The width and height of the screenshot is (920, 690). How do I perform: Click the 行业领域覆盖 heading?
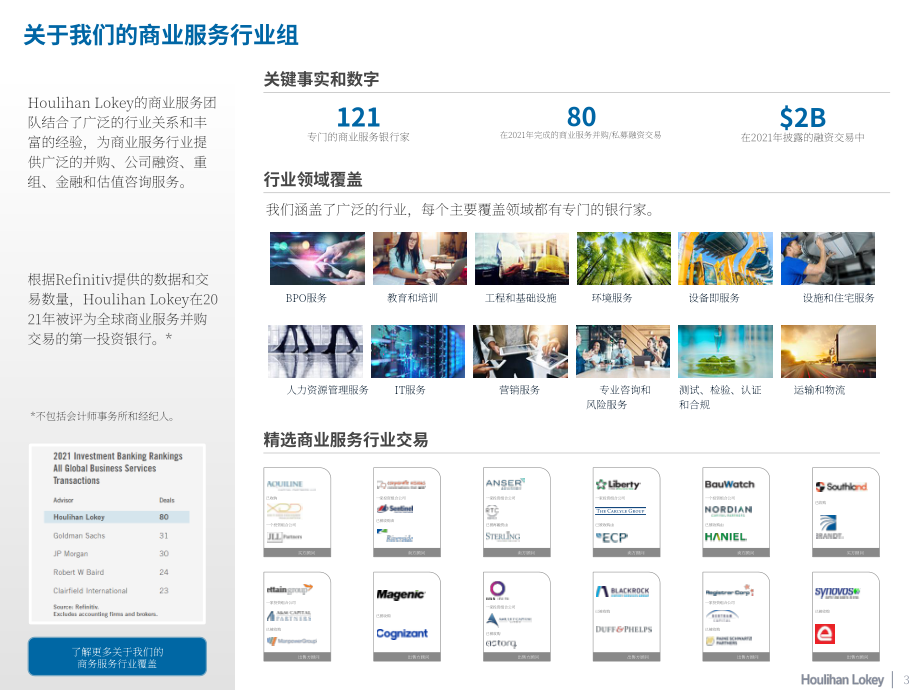313,180
